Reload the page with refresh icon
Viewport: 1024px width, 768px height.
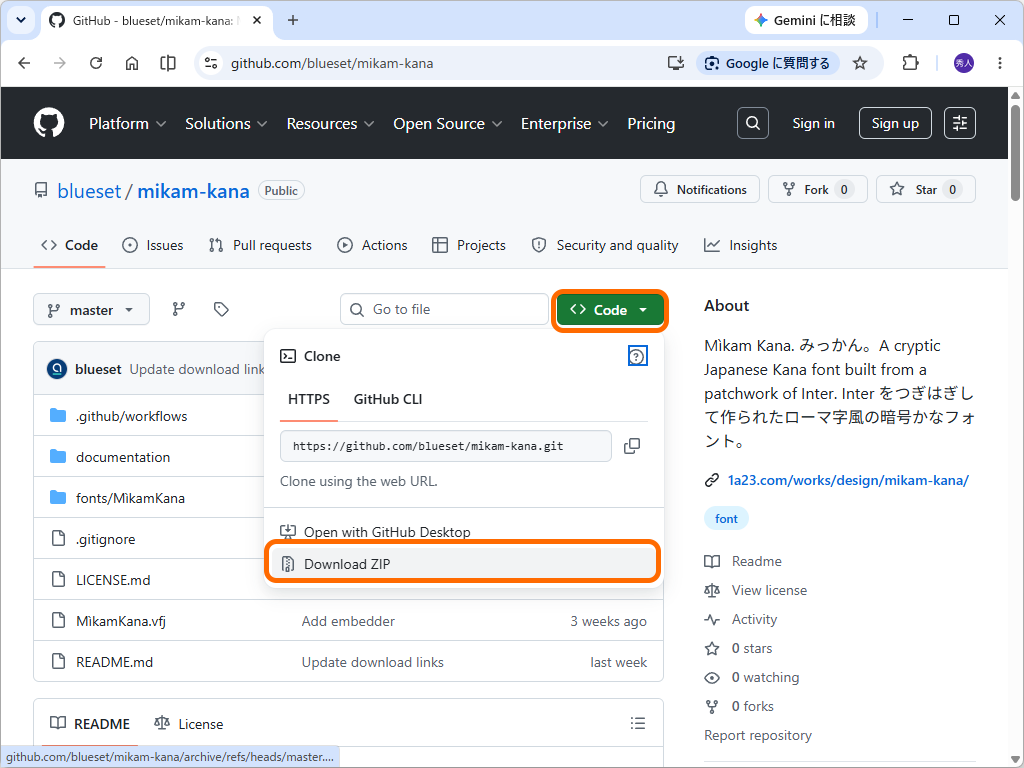96,63
